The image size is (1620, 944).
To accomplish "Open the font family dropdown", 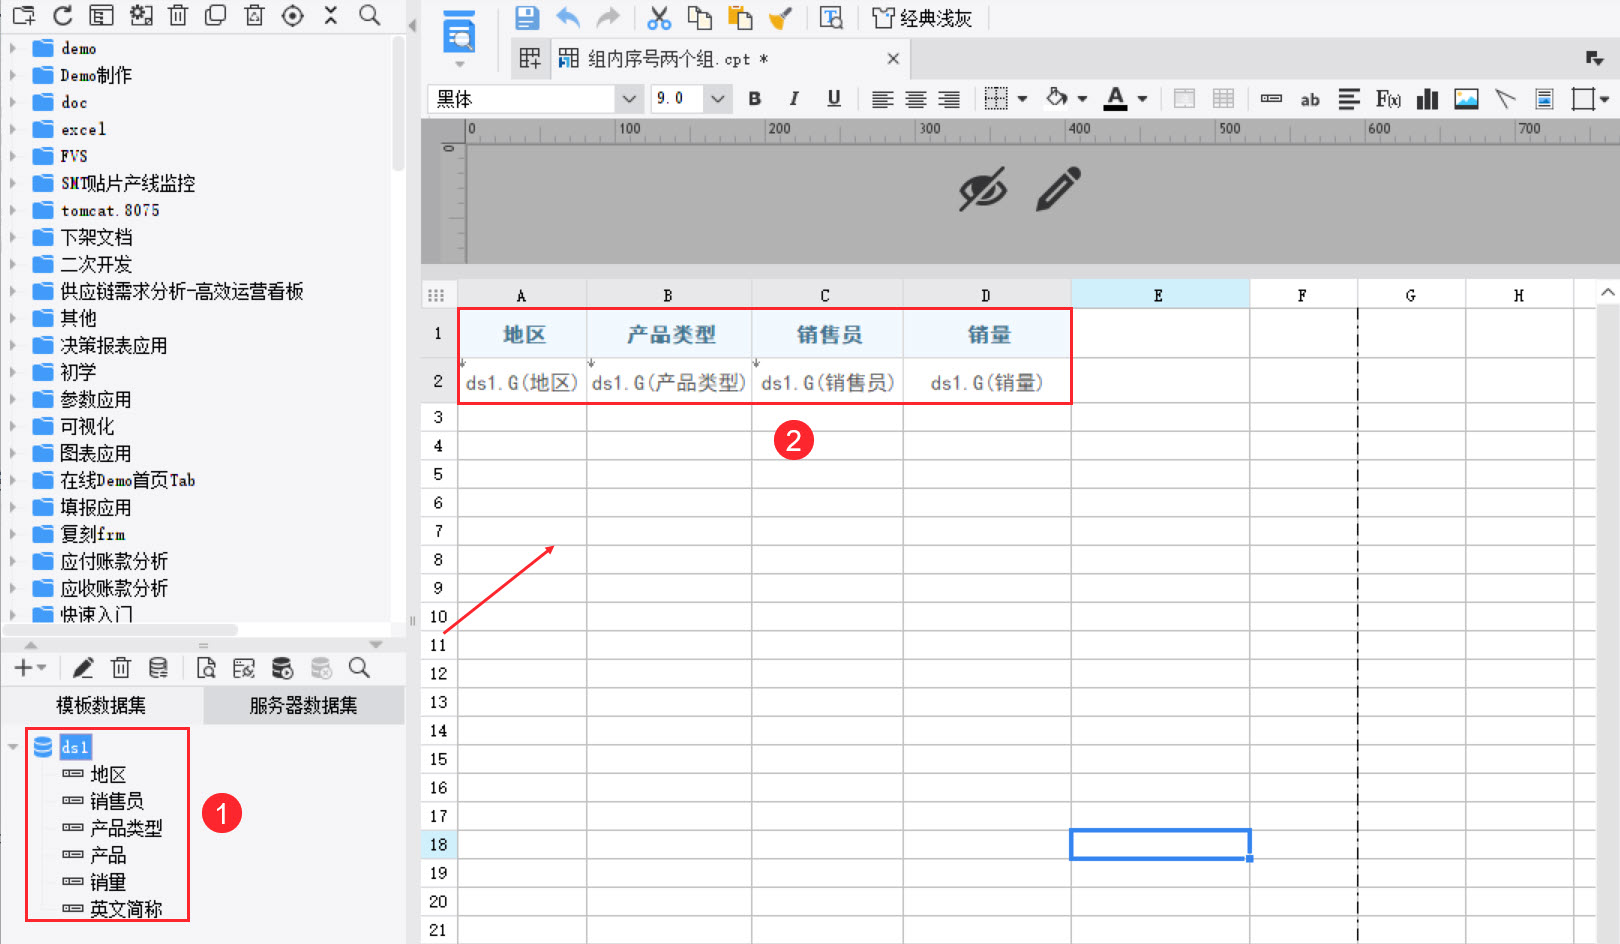I will 629,99.
